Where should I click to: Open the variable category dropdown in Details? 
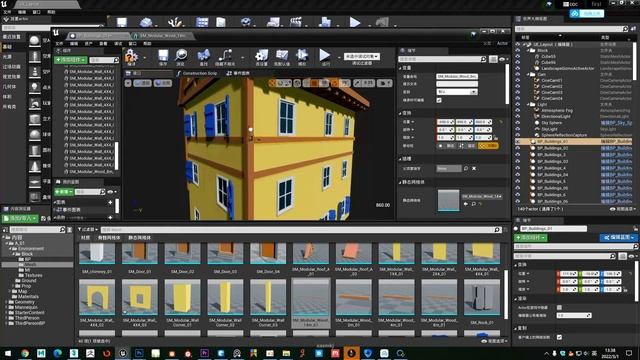tap(457, 92)
